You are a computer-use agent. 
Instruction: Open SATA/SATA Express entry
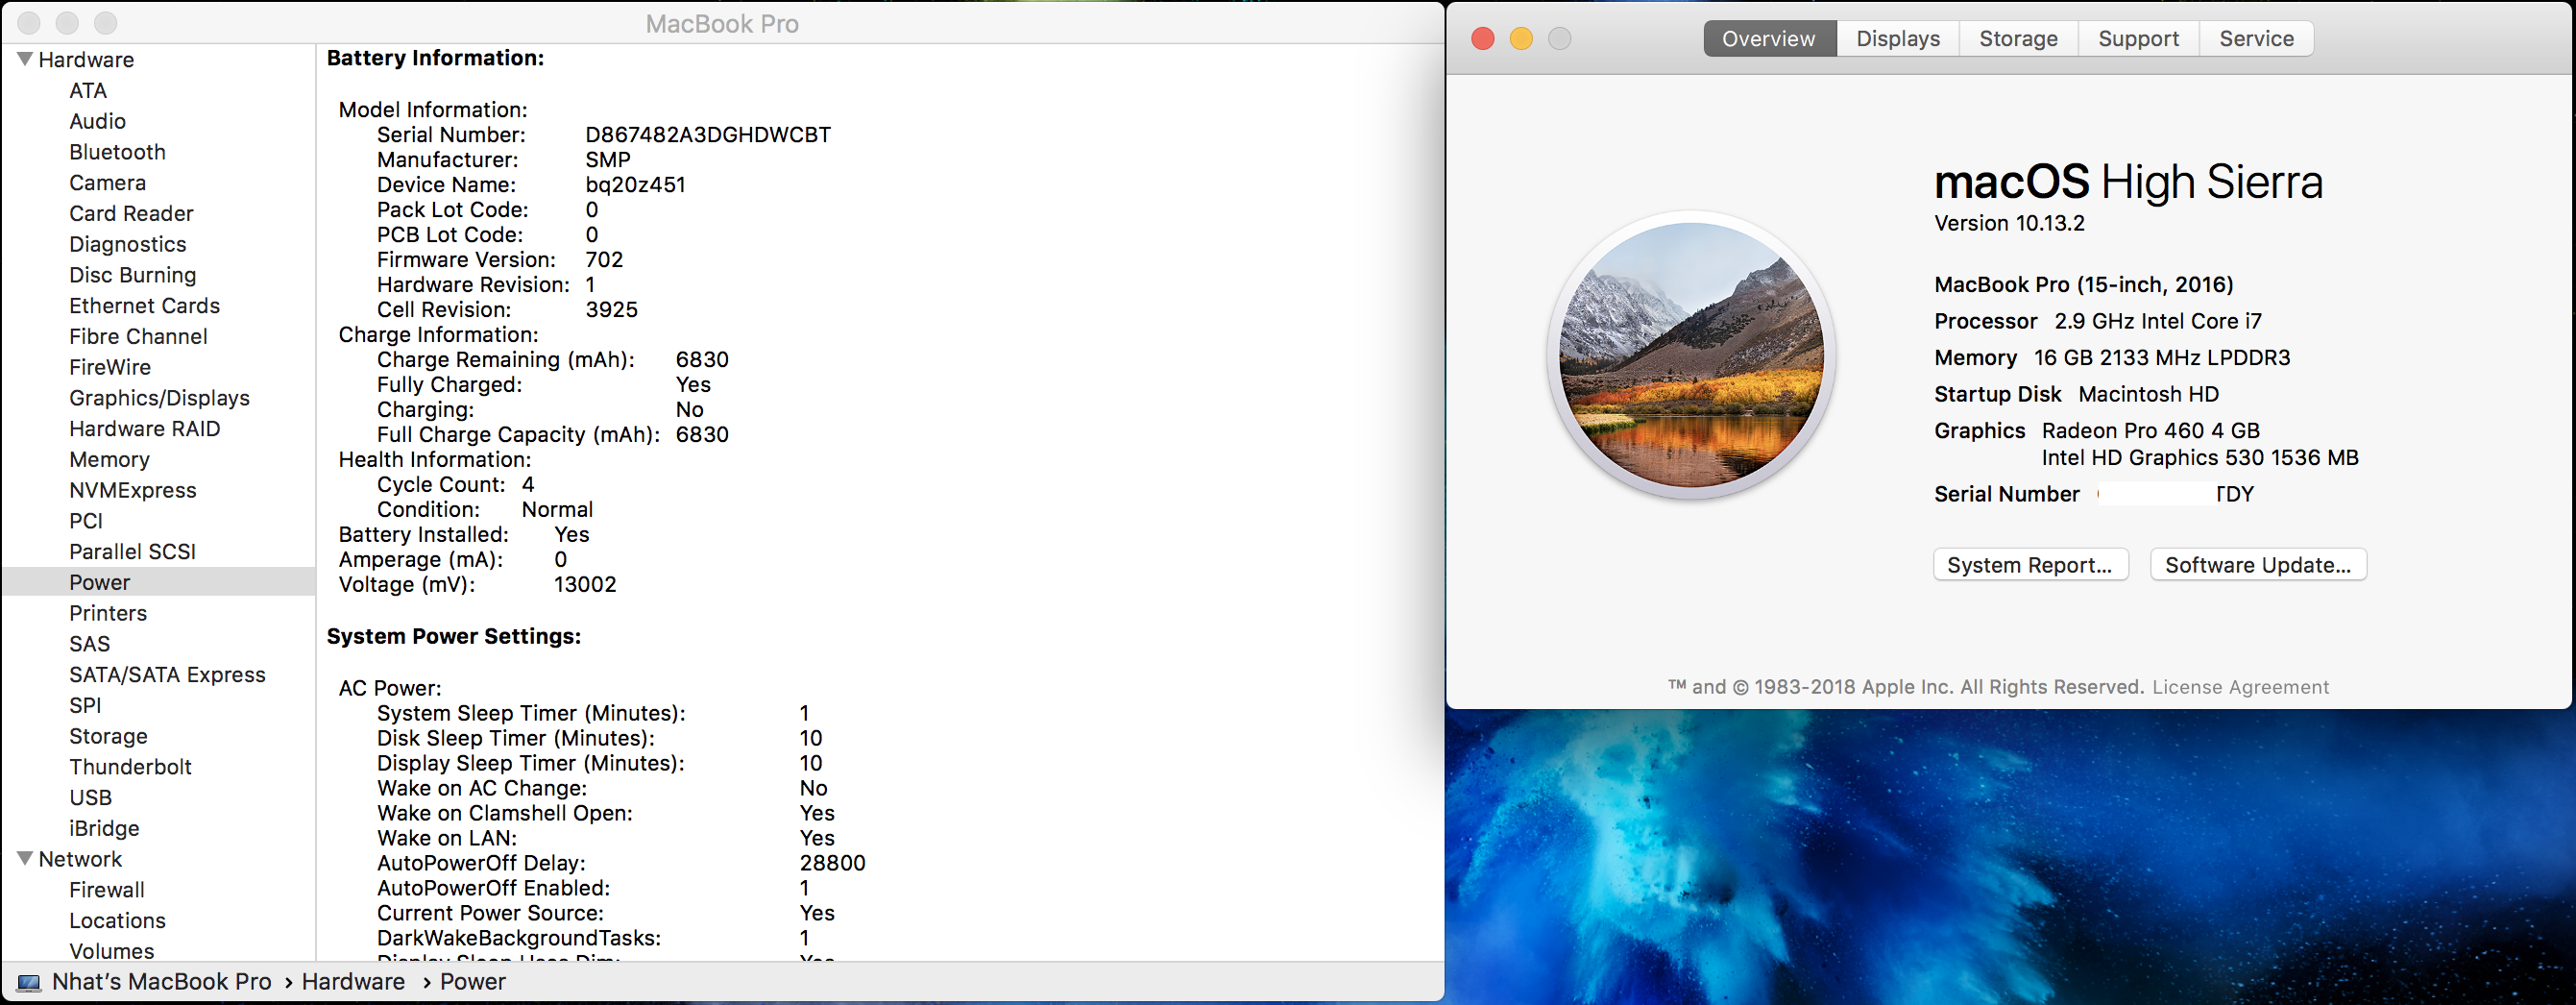(167, 675)
